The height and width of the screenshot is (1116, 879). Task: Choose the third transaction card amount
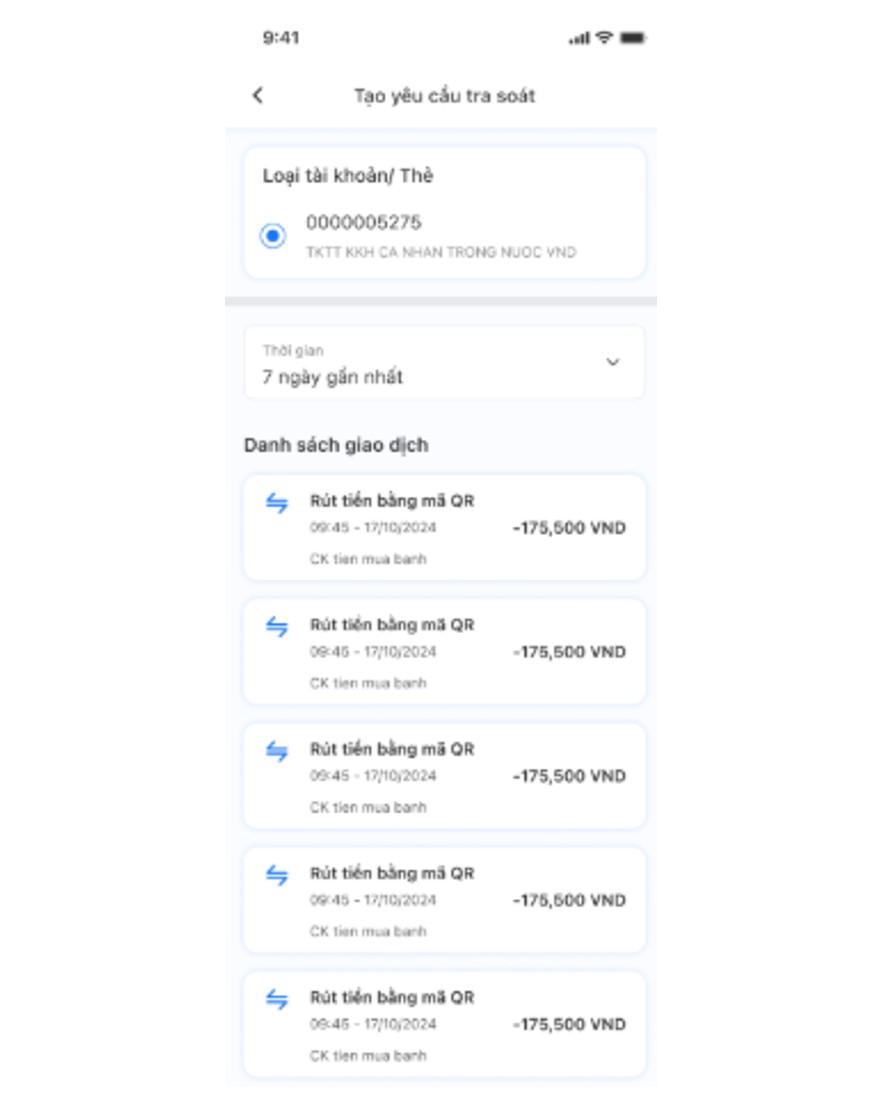(x=569, y=776)
